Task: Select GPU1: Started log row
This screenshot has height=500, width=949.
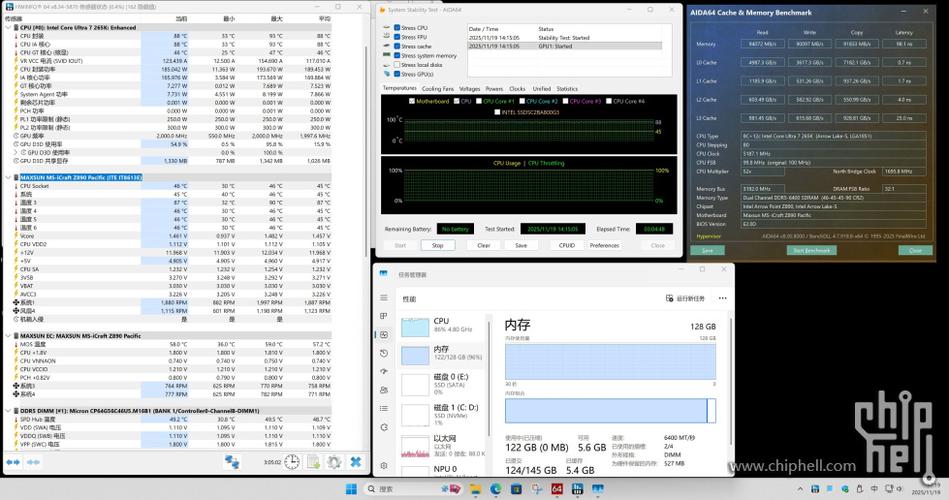Action: point(565,46)
